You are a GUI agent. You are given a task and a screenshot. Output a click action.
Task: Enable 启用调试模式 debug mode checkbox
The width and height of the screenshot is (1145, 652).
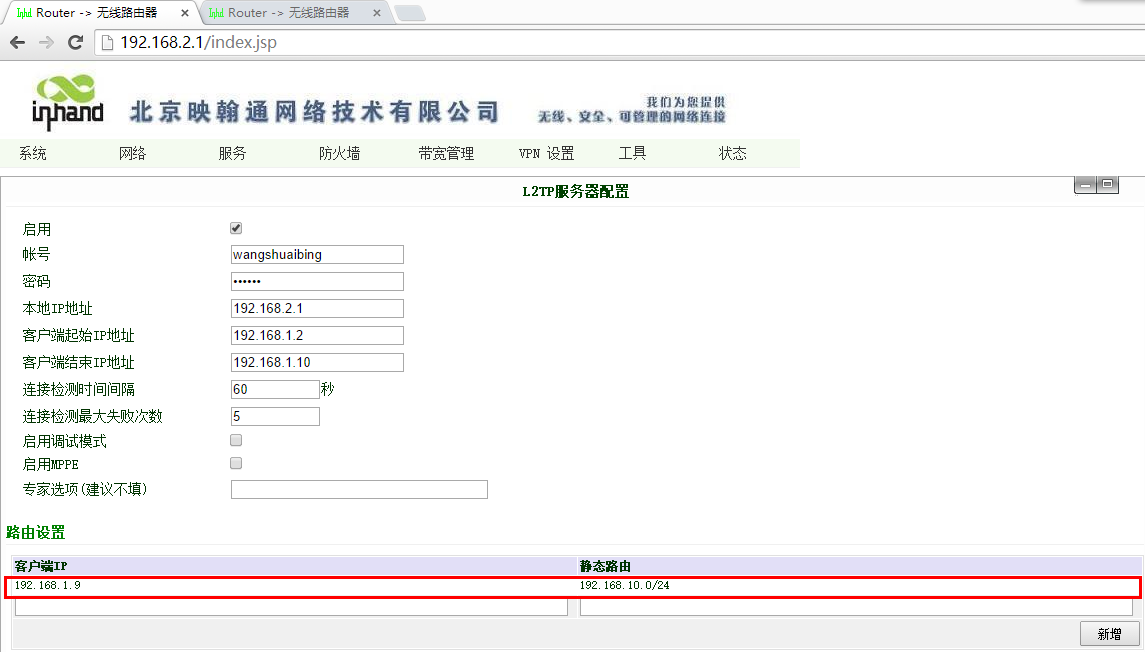click(x=236, y=440)
